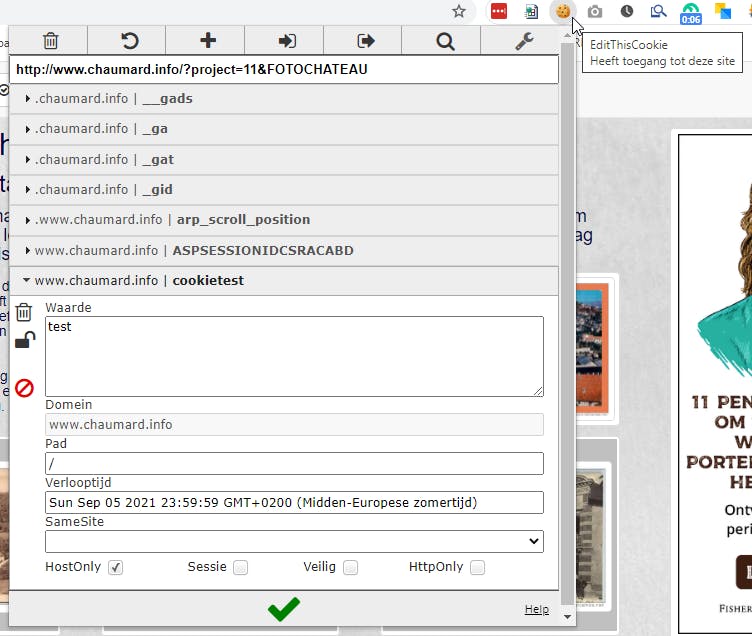This screenshot has width=752, height=636.
Task: Reset cookies using the undo arrow icon
Action: point(129,41)
